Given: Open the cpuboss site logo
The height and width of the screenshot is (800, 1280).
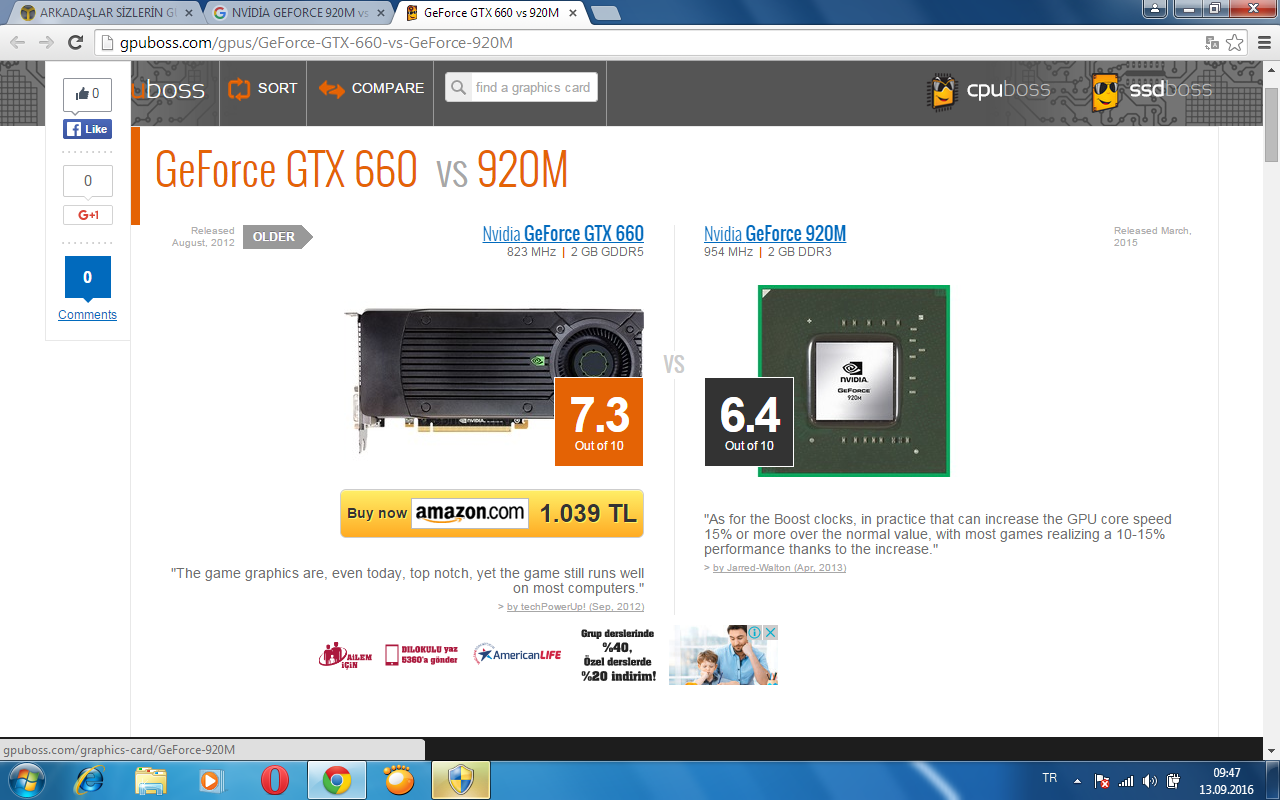Looking at the screenshot, I should [989, 91].
